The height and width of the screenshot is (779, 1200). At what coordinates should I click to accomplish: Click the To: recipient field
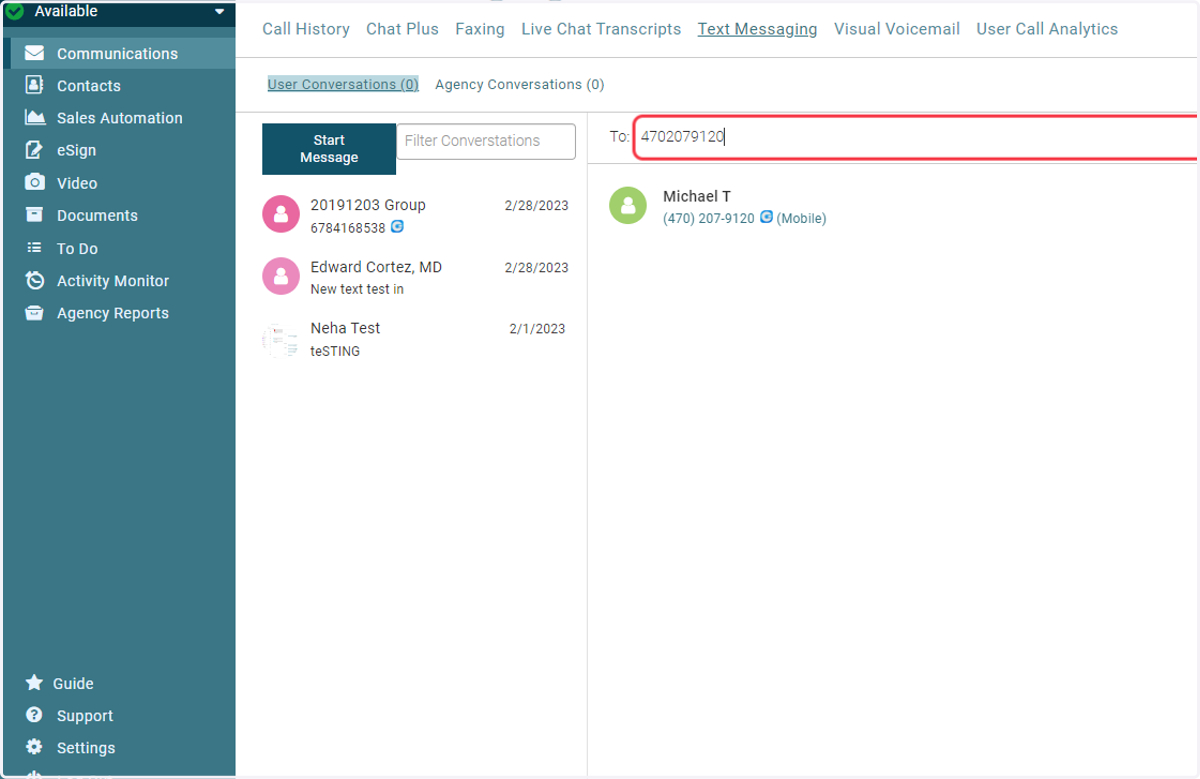click(915, 137)
